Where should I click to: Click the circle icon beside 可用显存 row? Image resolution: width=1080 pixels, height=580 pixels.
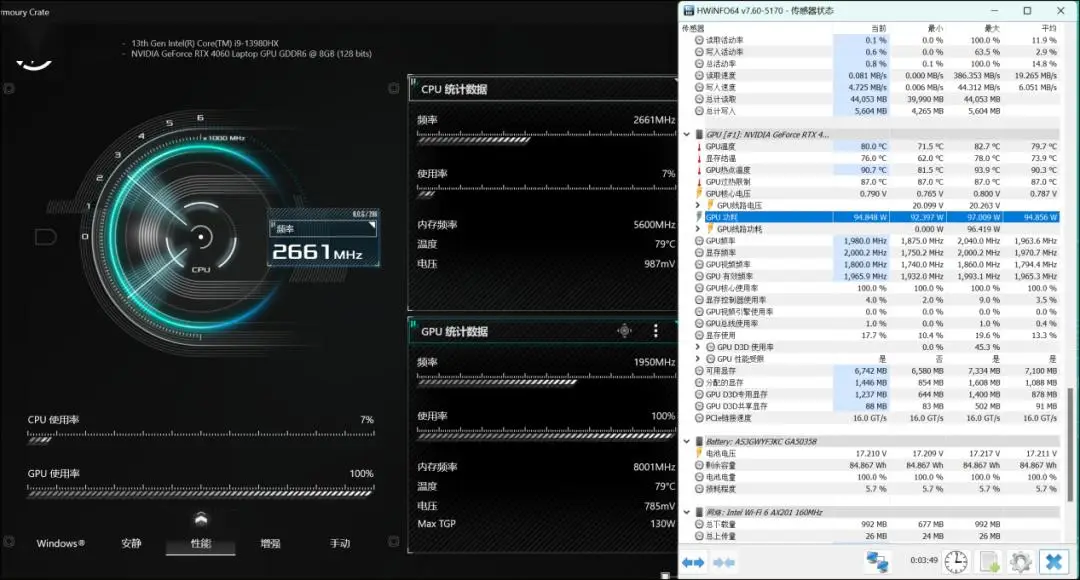(699, 371)
